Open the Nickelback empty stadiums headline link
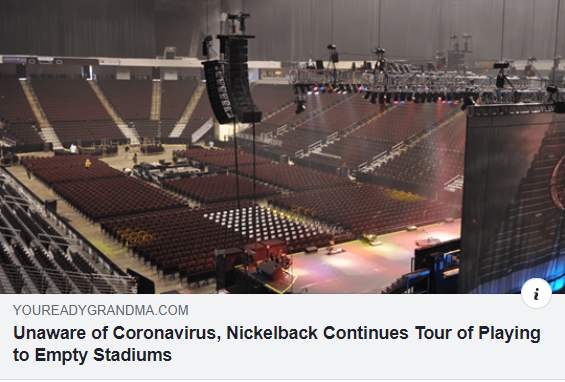This screenshot has height=382, width=565. pos(277,344)
